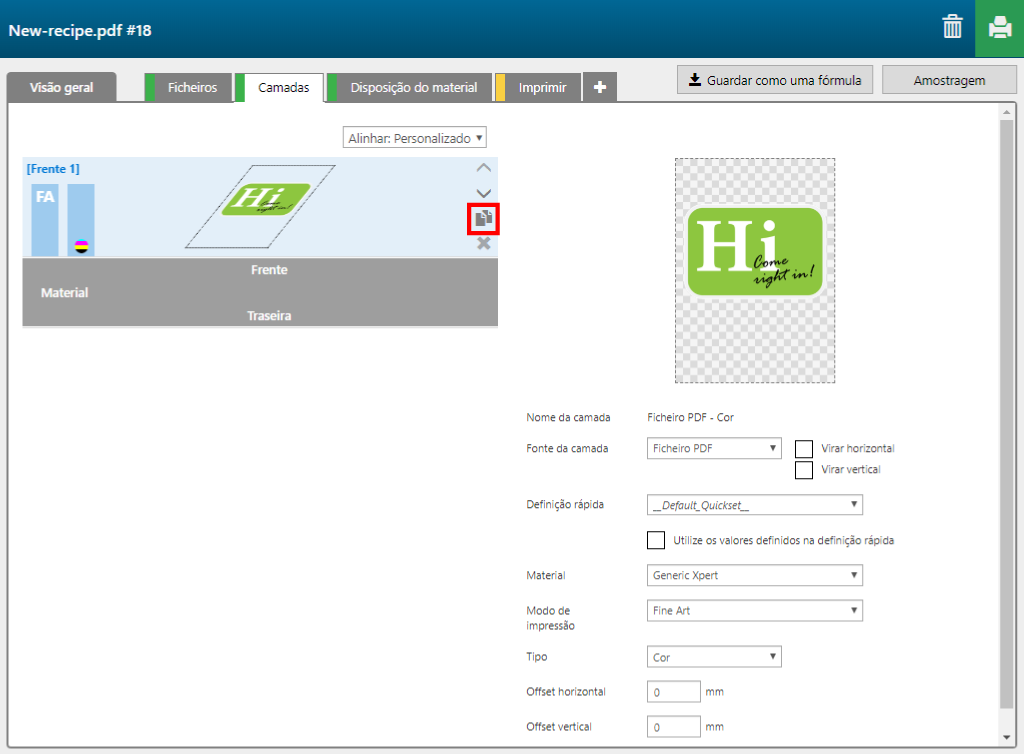This screenshot has height=754, width=1024.
Task: Move layer up with the chevron arrow
Action: point(483,168)
